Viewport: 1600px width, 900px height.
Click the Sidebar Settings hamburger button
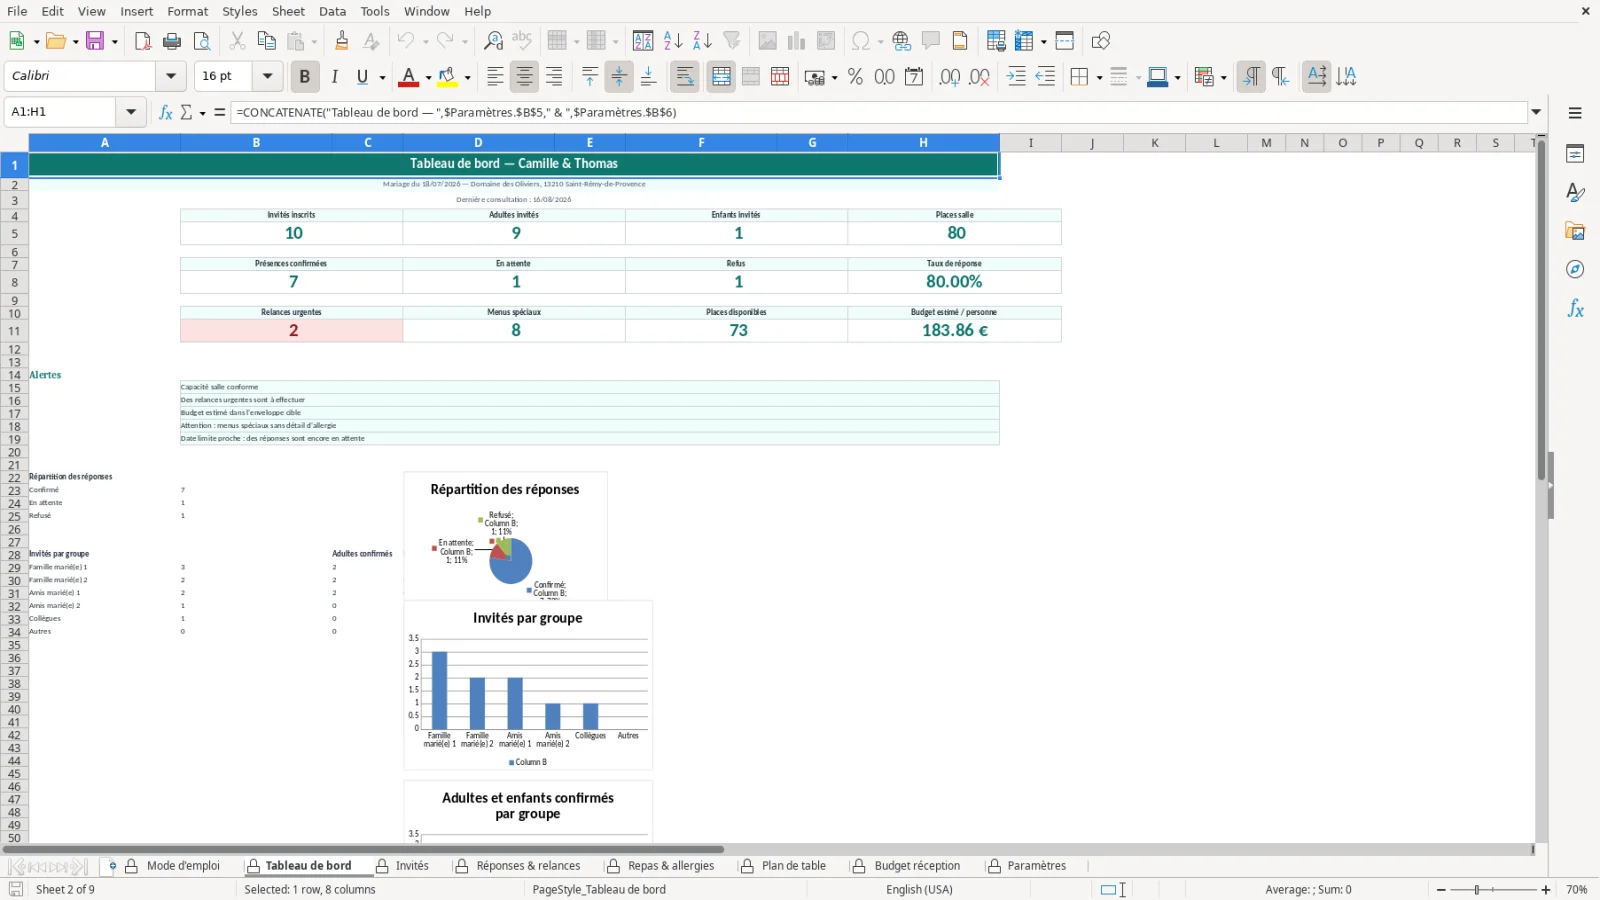[x=1575, y=113]
